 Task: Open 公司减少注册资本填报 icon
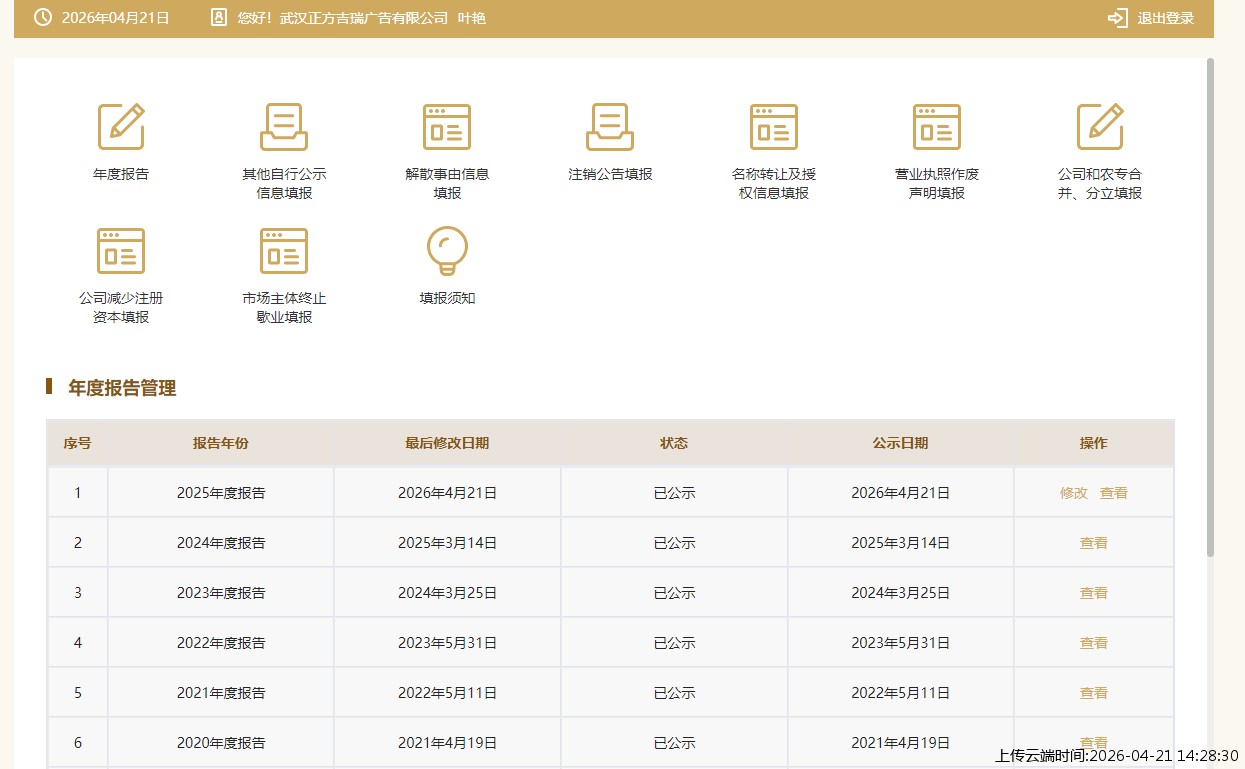[121, 251]
